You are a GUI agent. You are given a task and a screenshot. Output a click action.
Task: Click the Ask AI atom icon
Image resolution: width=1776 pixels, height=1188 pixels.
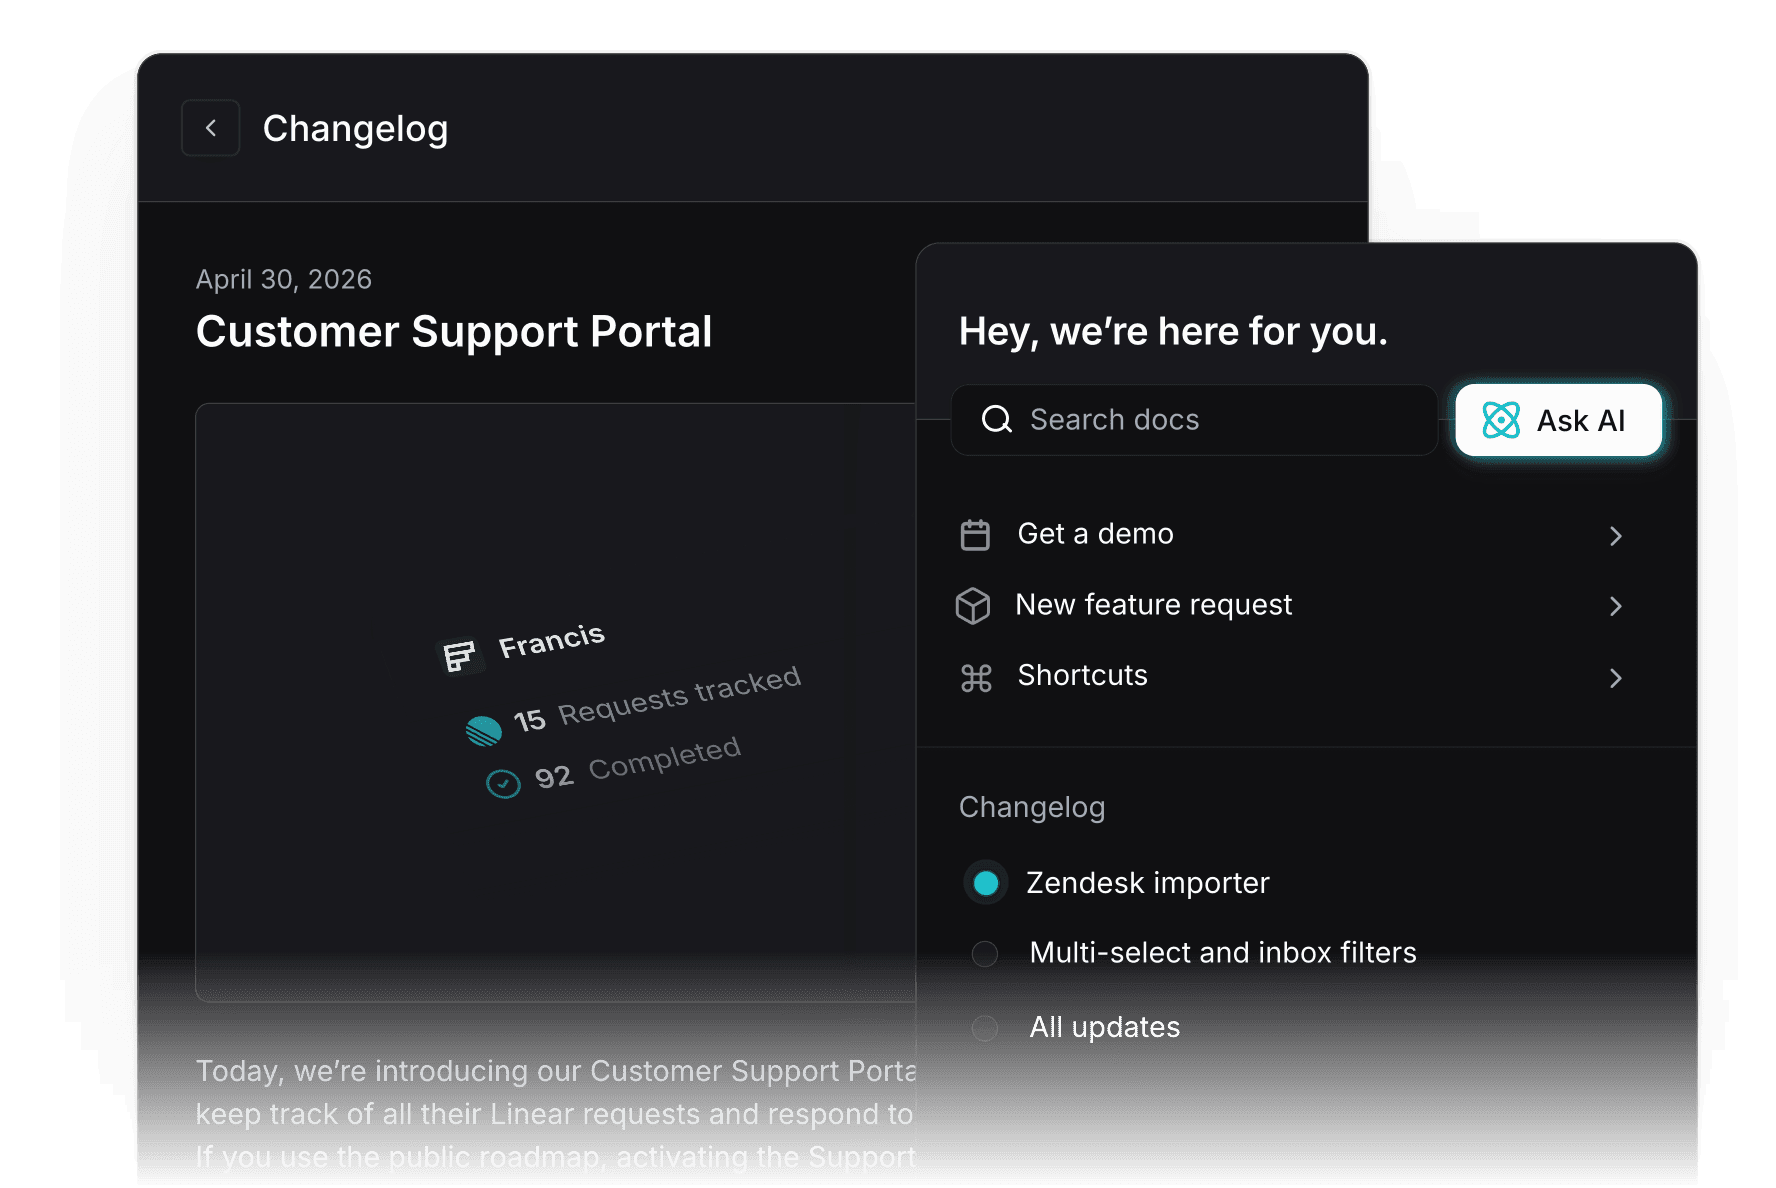pos(1501,420)
